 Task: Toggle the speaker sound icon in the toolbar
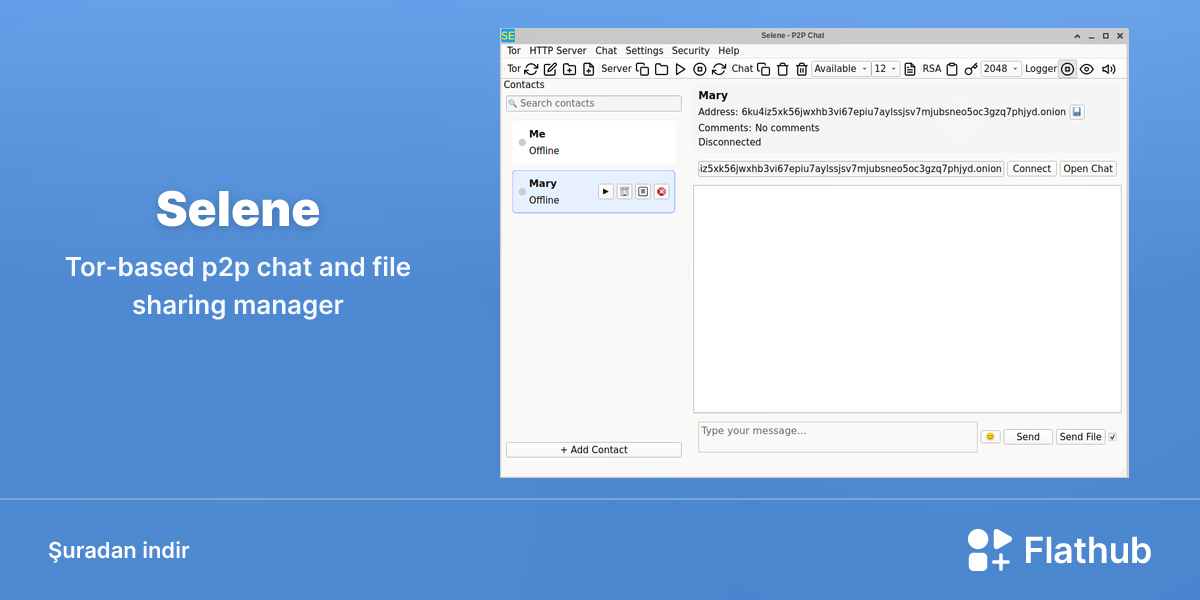coord(1107,69)
